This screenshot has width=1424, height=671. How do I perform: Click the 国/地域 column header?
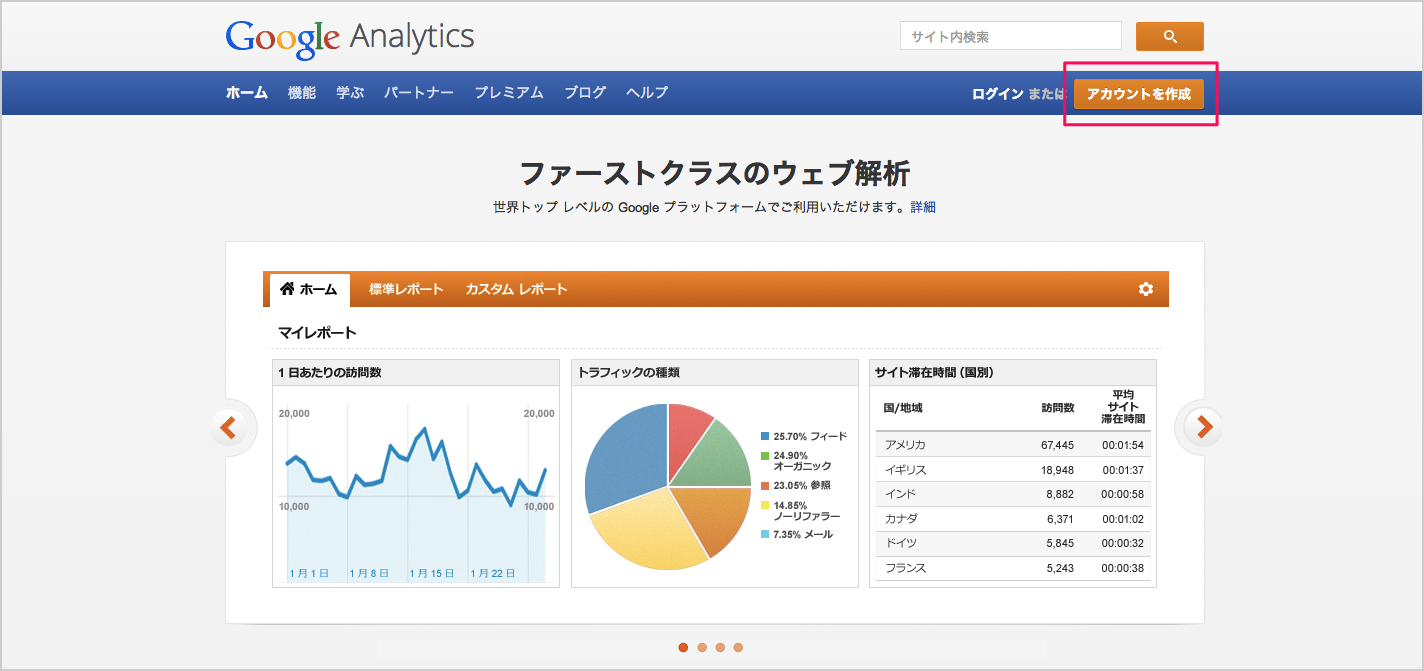pos(903,408)
